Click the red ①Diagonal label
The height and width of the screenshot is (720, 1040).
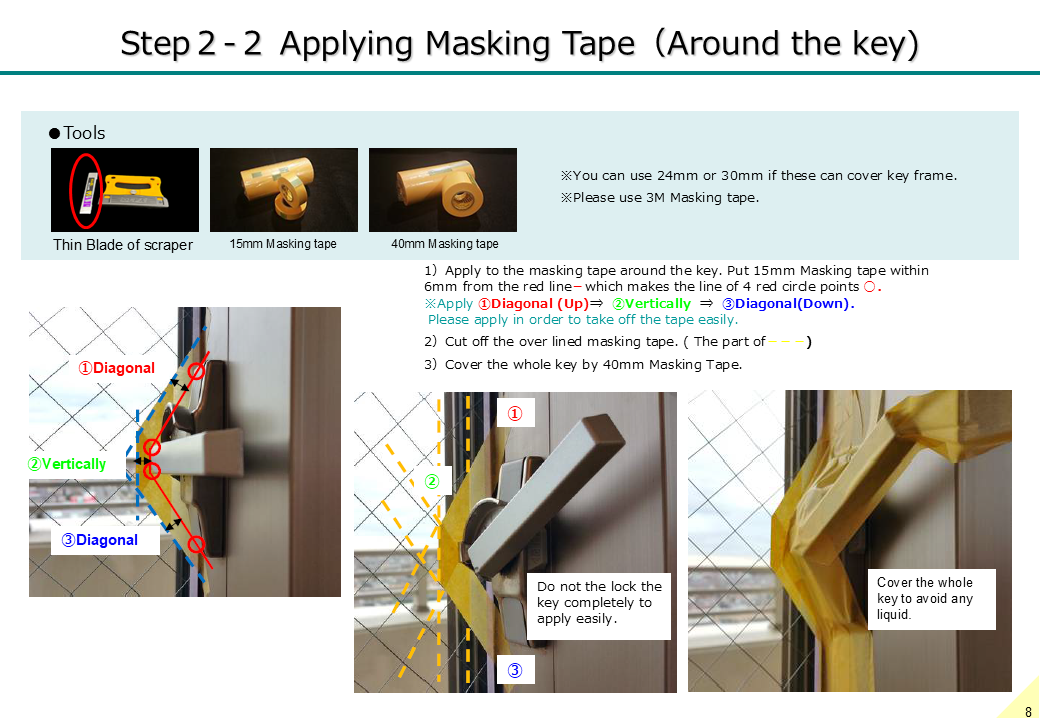117,368
